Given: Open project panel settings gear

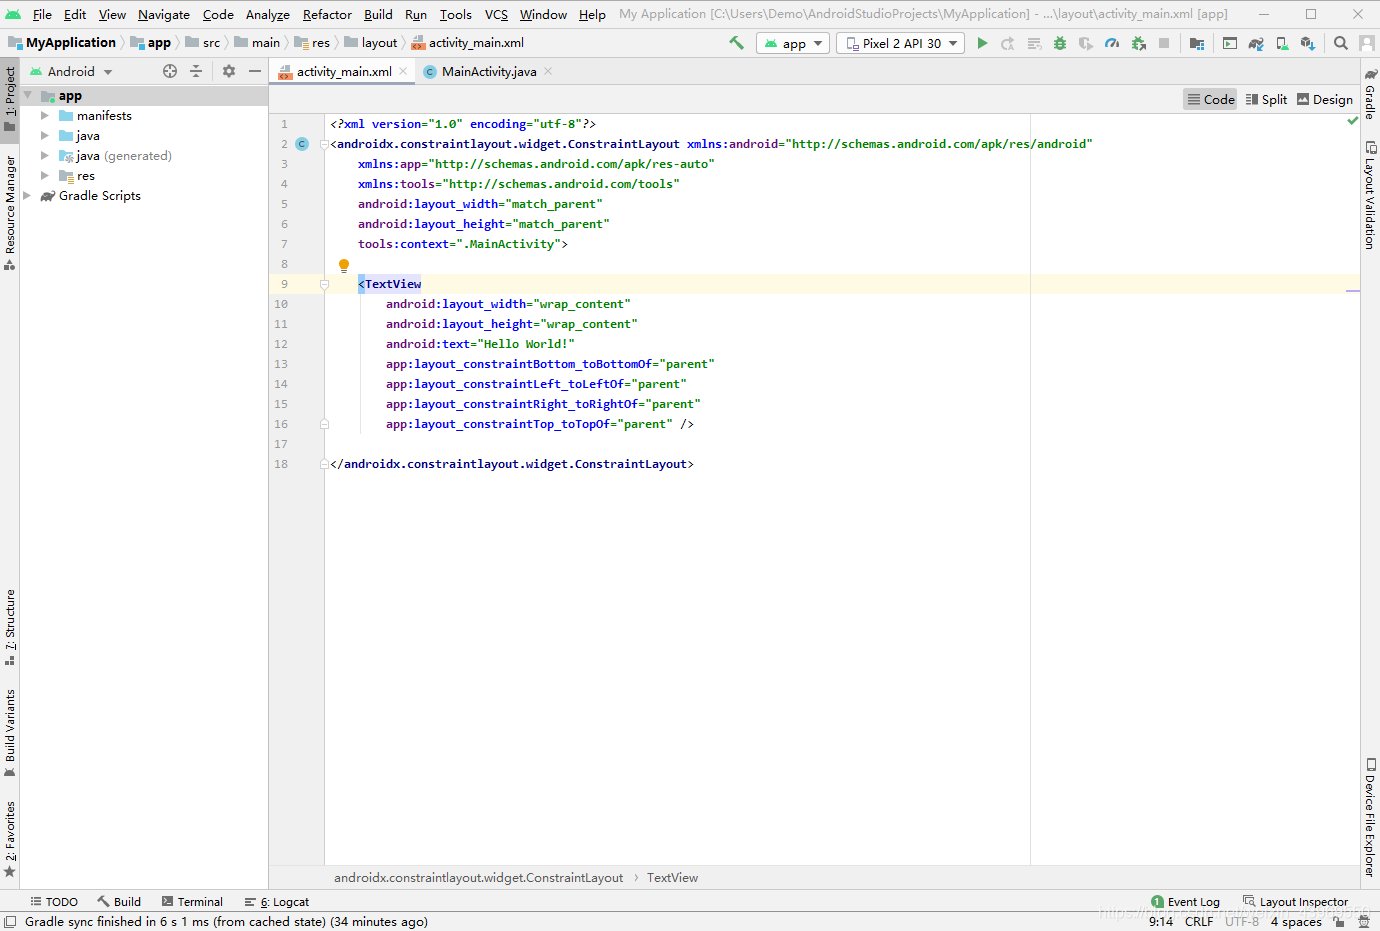Looking at the screenshot, I should (x=229, y=71).
